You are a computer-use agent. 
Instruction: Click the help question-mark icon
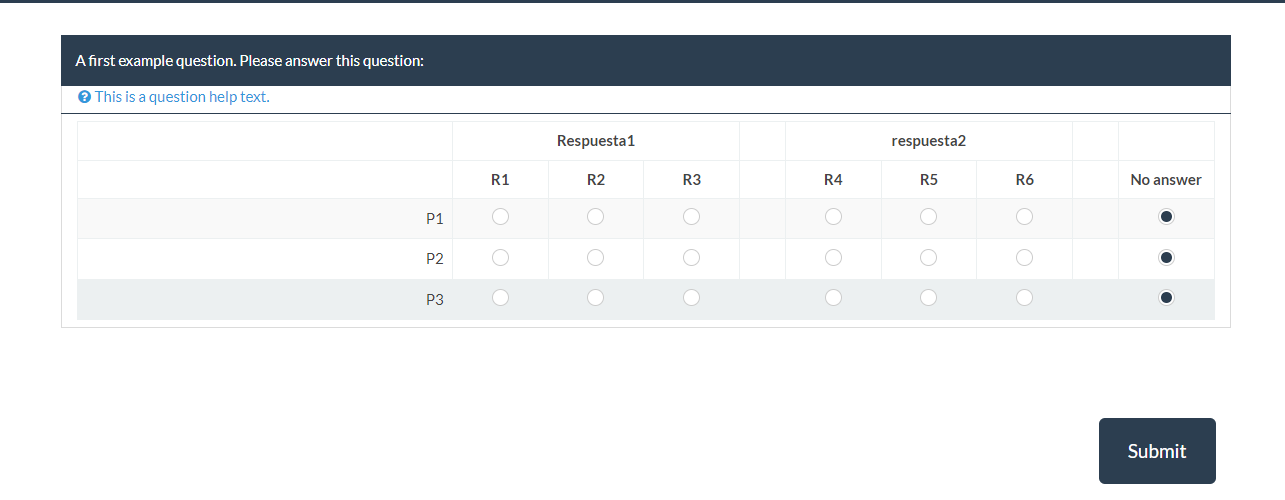tap(84, 97)
